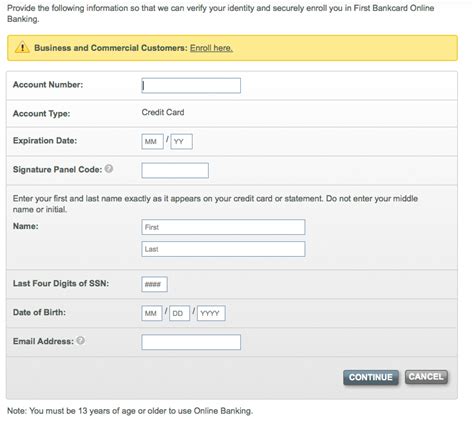Click the First name field

[x=223, y=227]
